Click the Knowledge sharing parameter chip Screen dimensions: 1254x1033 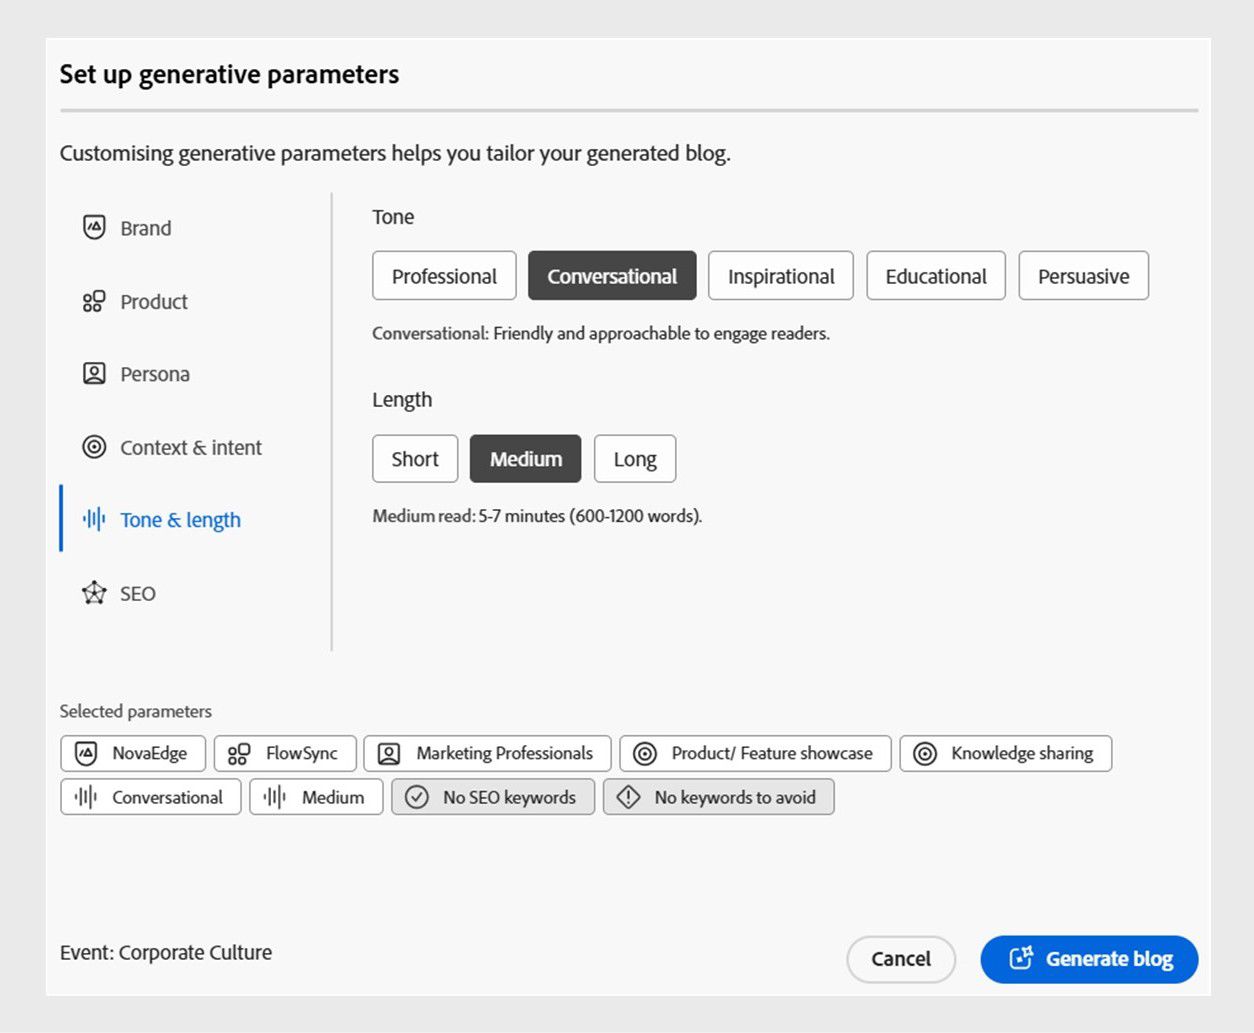tap(1006, 753)
